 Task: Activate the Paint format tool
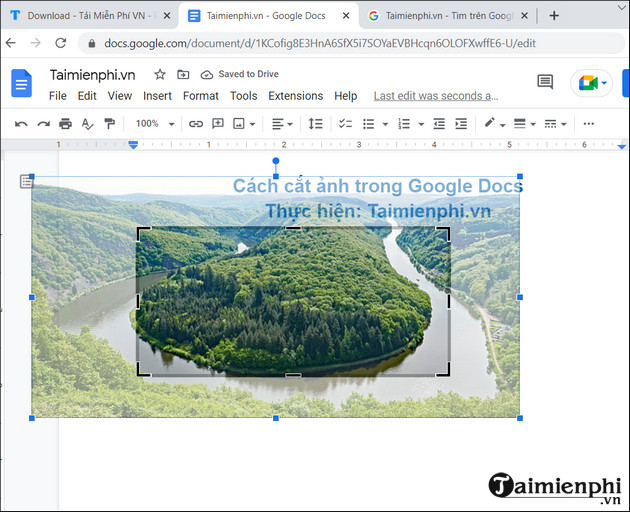point(109,124)
